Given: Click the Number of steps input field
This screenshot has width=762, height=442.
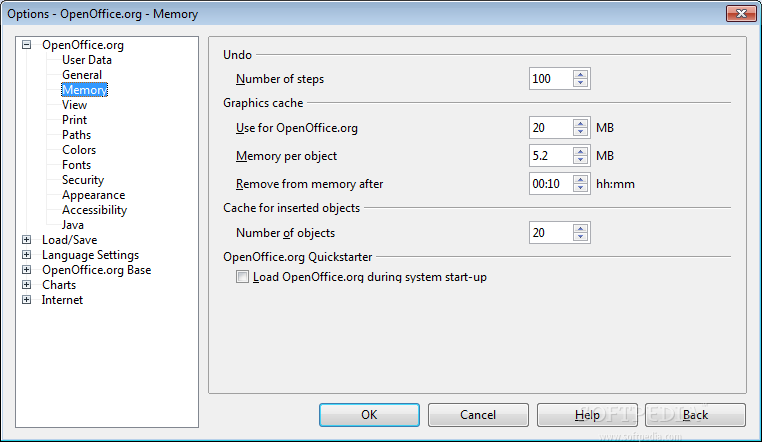Looking at the screenshot, I should (552, 79).
